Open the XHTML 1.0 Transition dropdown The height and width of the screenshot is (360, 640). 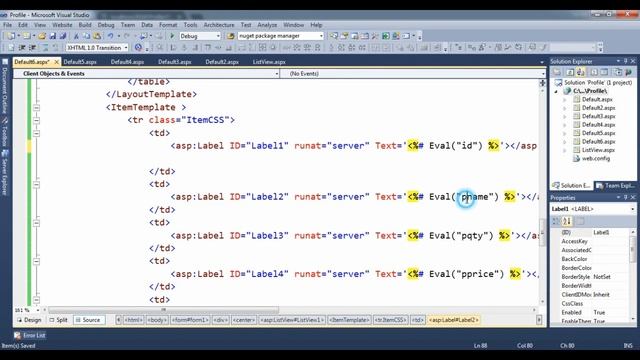126,48
